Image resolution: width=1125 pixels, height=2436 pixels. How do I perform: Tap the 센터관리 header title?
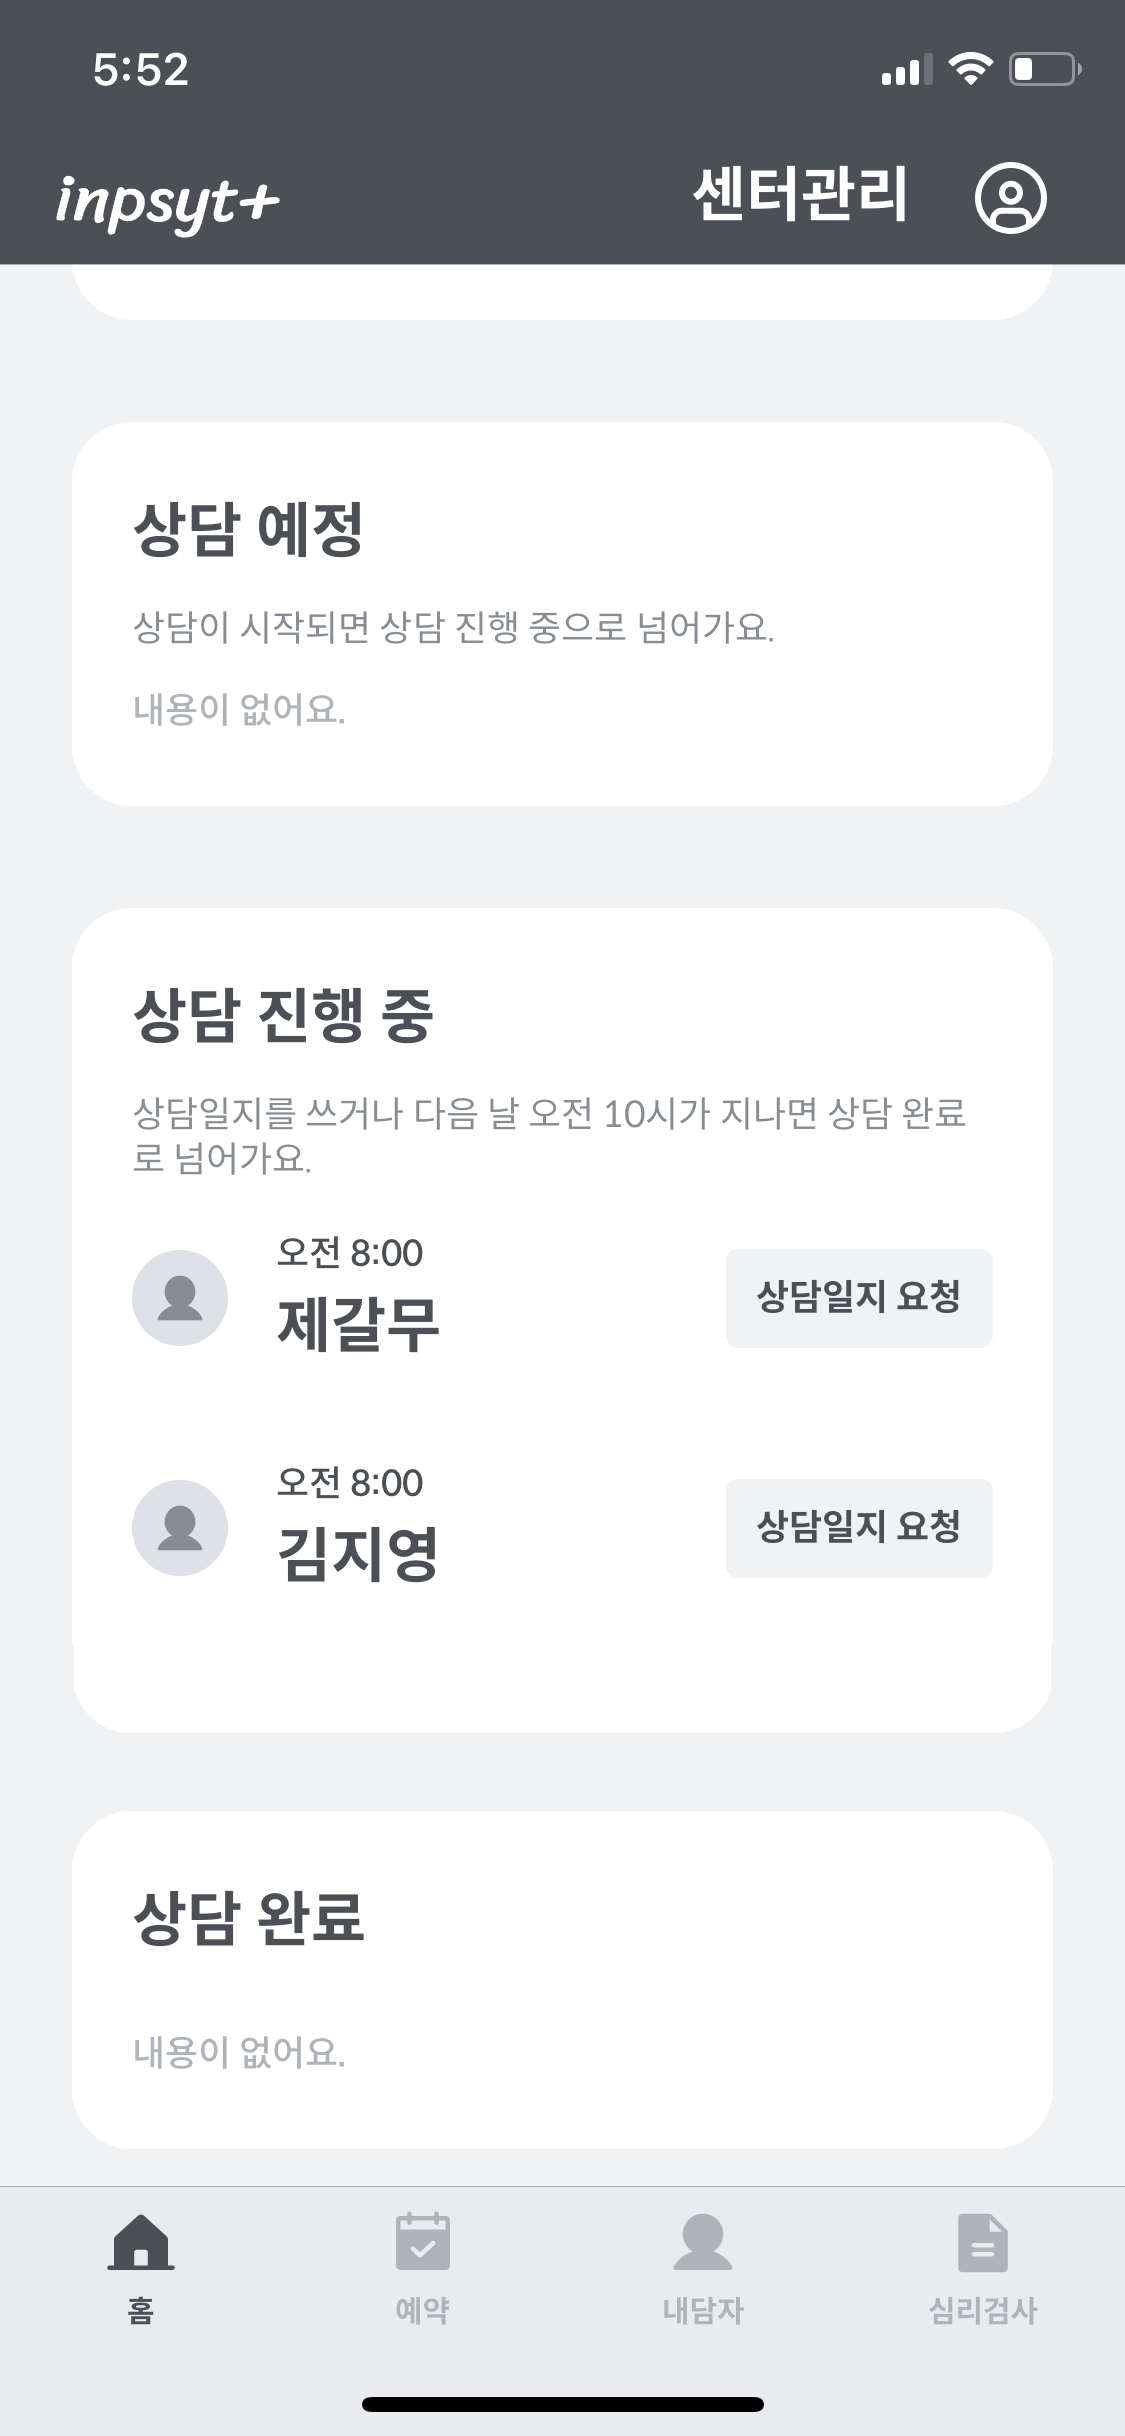(800, 194)
